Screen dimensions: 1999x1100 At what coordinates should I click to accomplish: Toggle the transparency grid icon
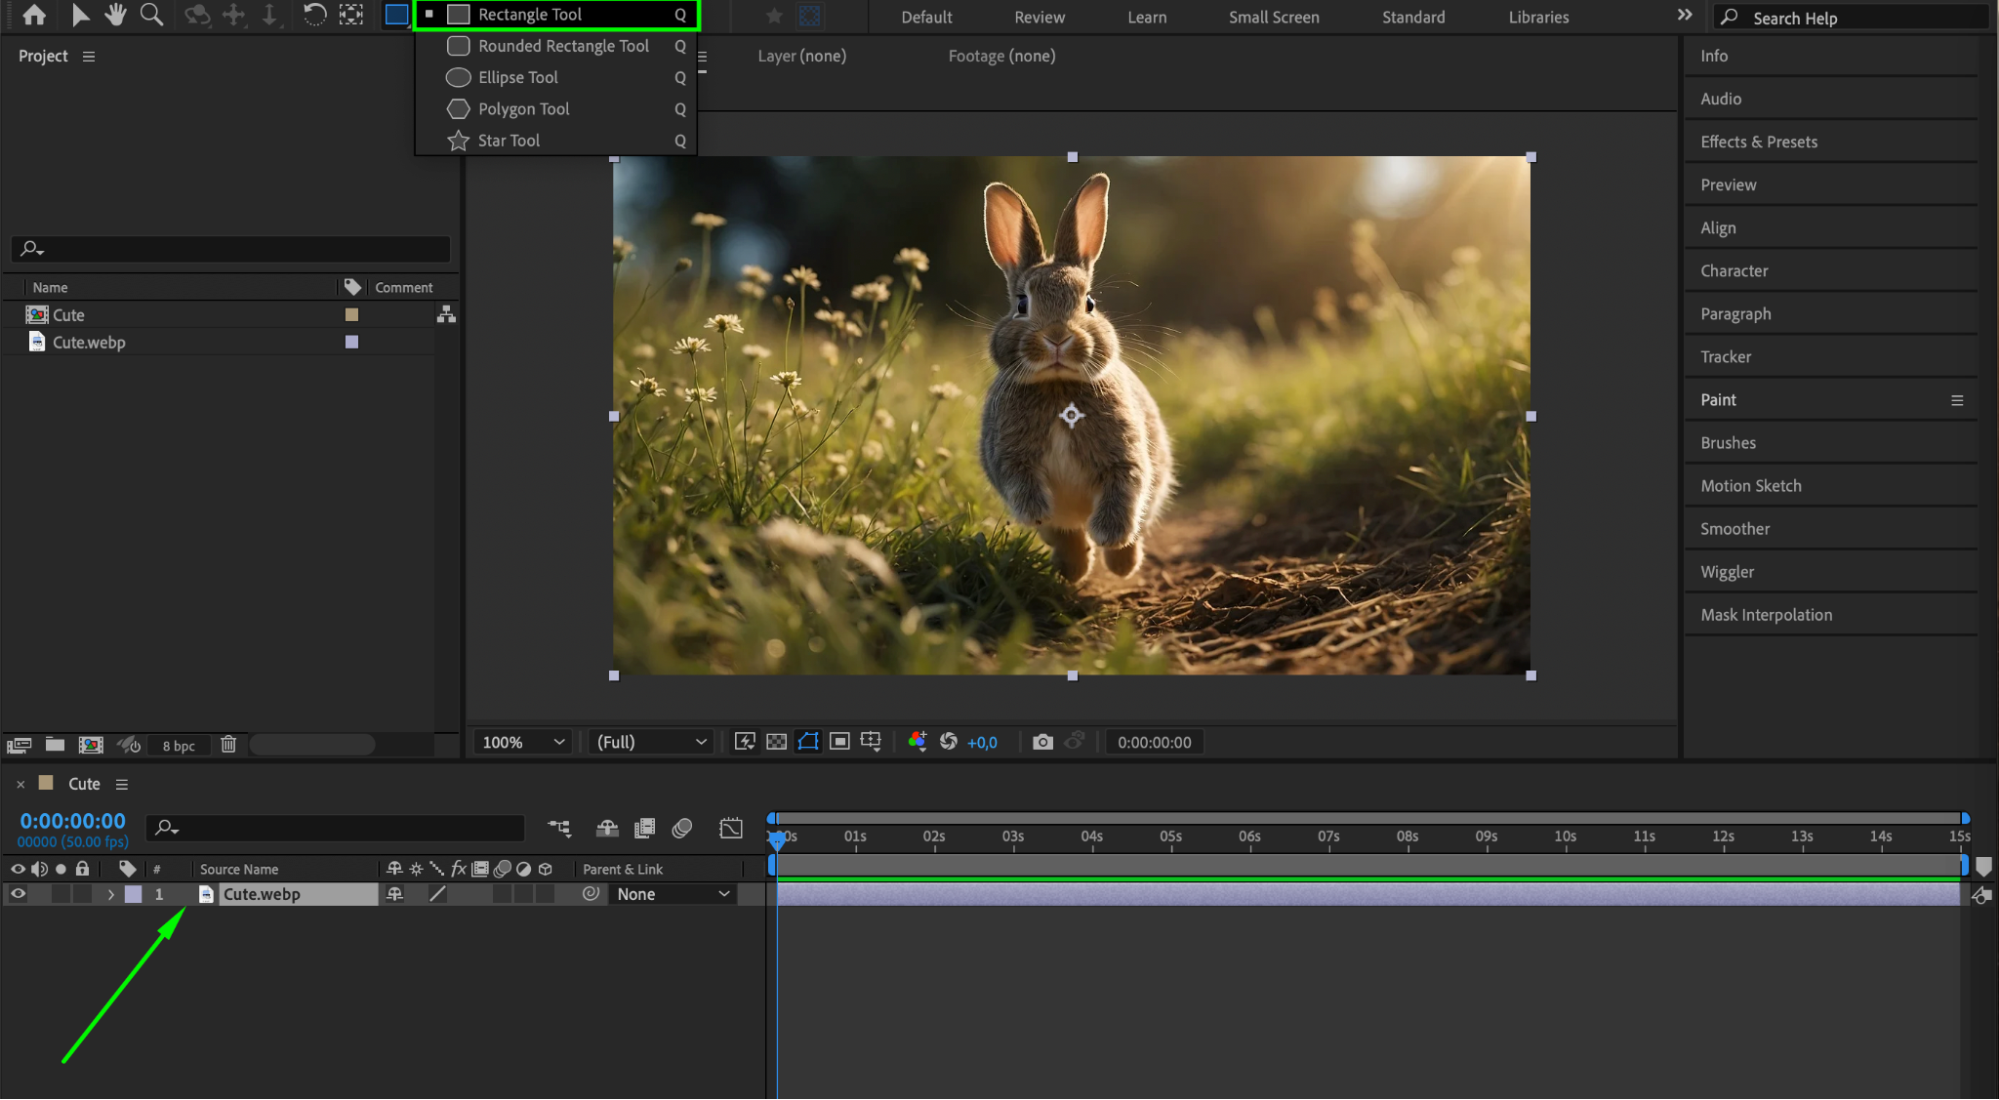point(776,742)
